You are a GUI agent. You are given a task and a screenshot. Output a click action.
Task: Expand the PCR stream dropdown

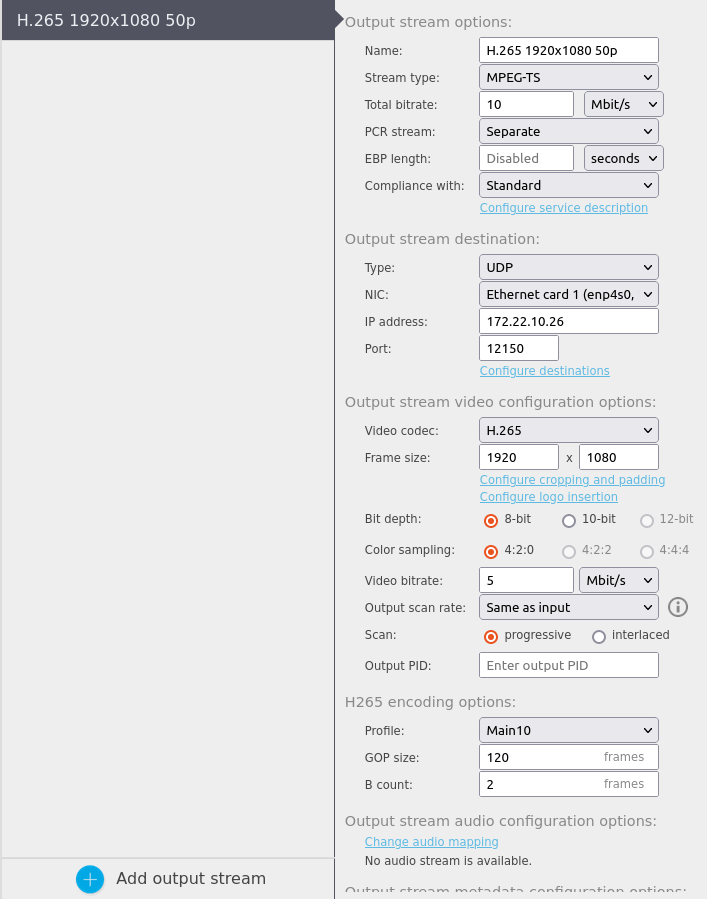(x=569, y=131)
